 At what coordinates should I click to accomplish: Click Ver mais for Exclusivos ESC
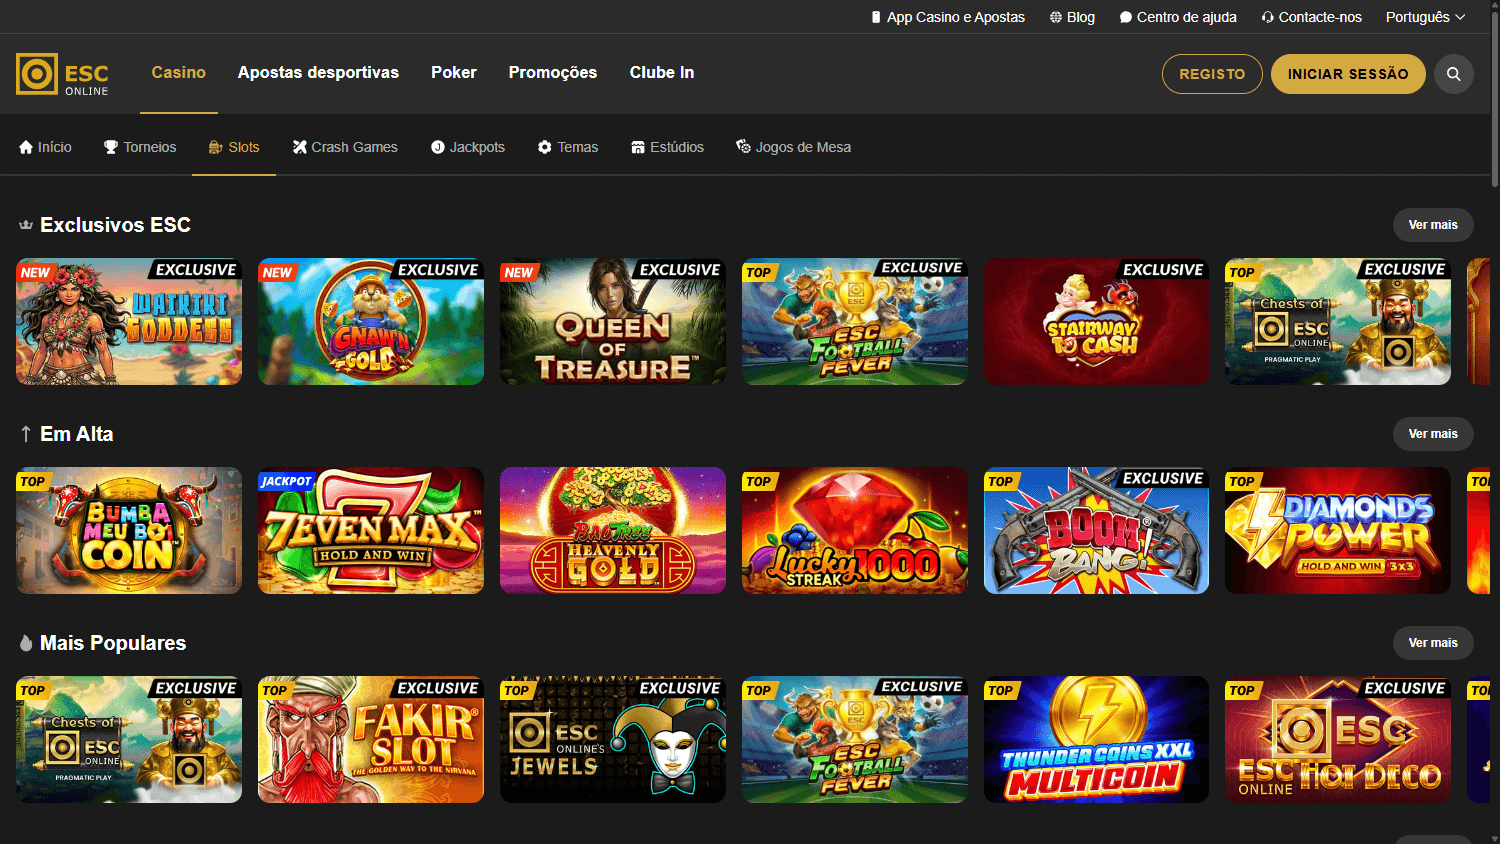point(1433,225)
